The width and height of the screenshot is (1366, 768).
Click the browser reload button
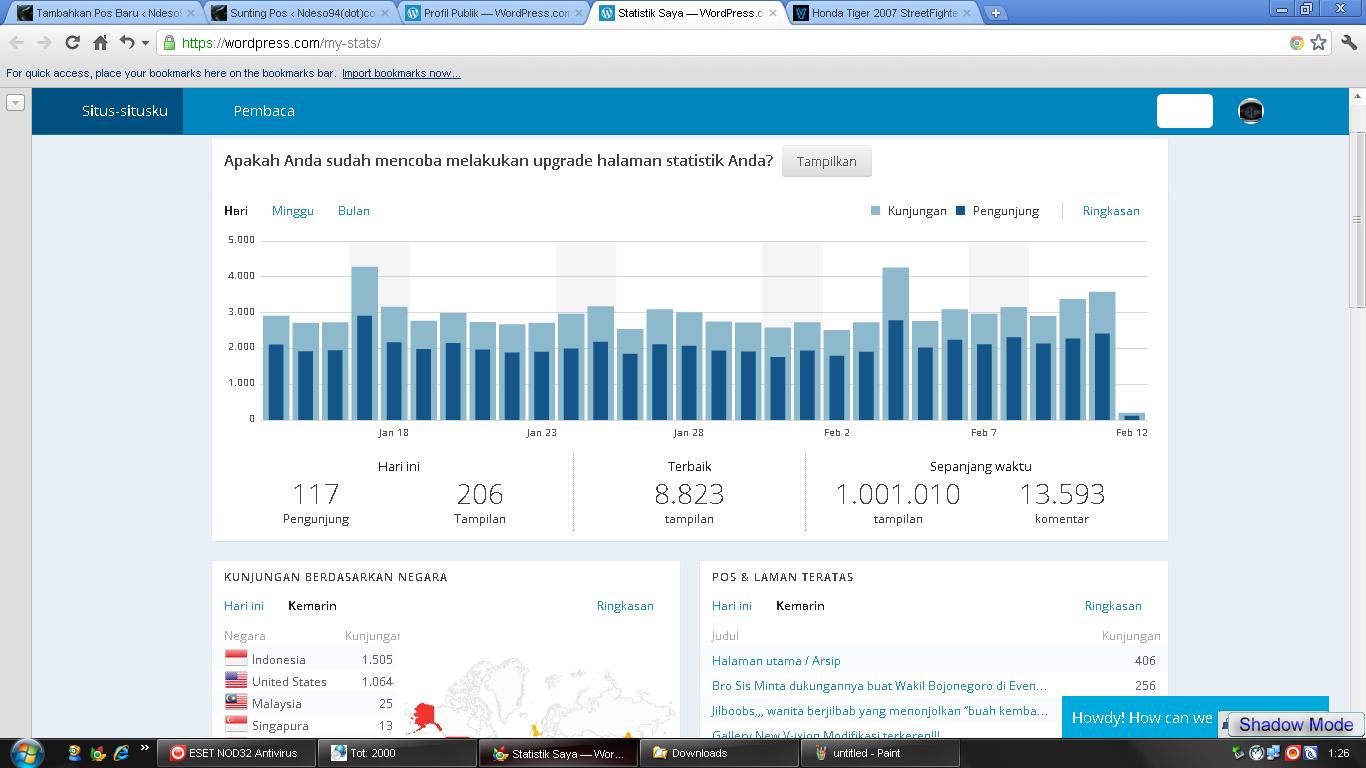(72, 43)
